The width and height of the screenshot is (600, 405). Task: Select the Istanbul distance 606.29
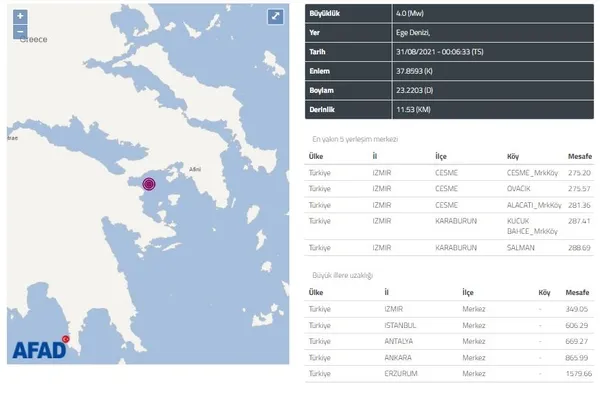tap(577, 325)
